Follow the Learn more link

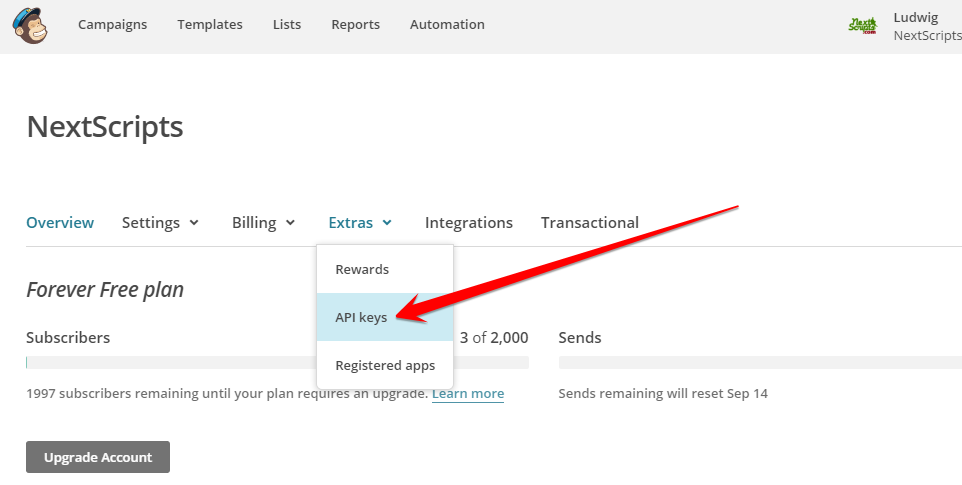pos(468,394)
